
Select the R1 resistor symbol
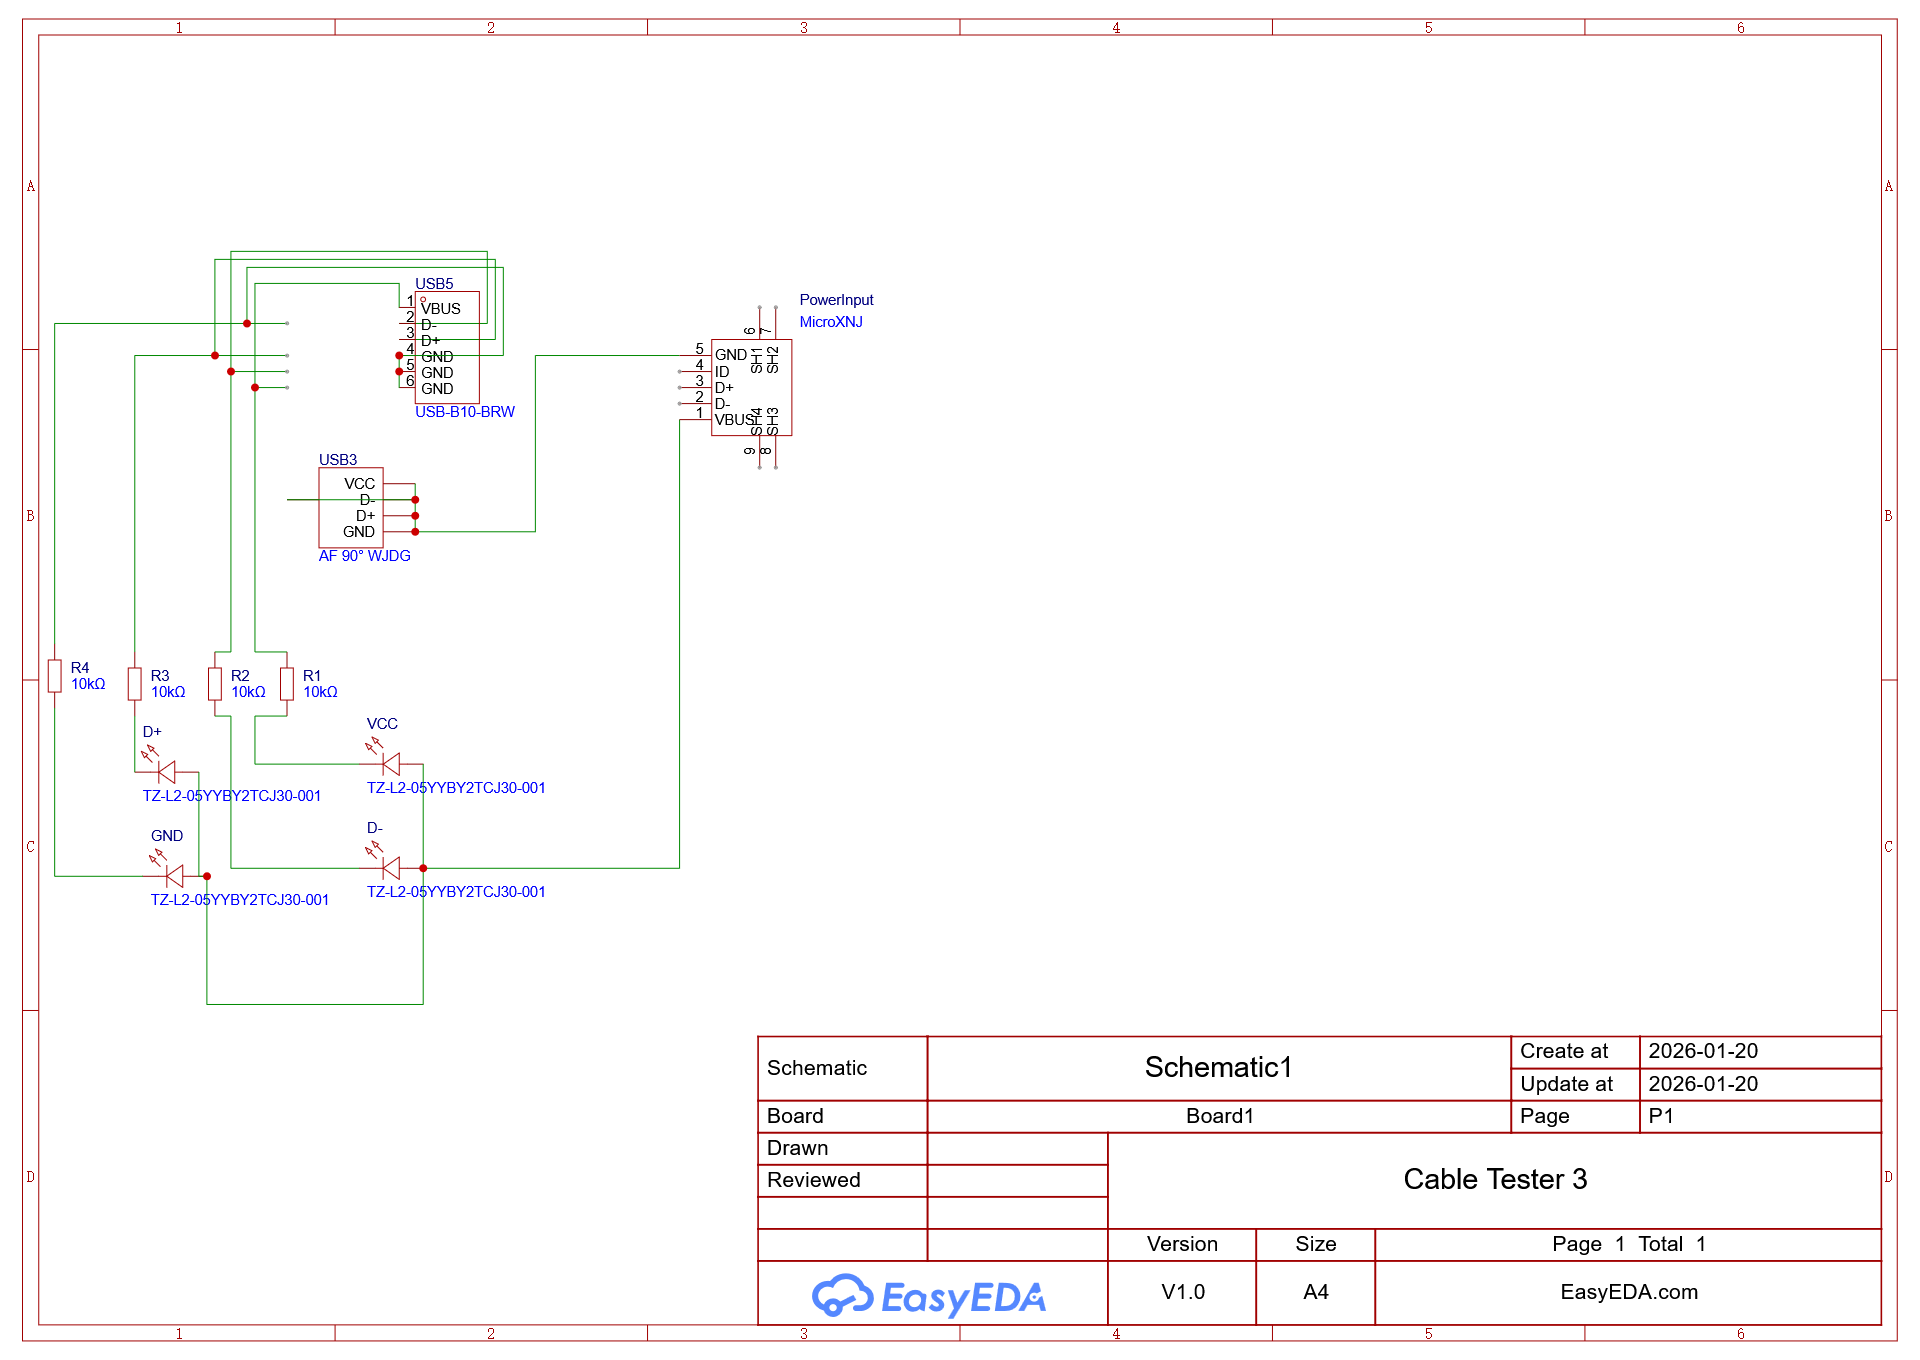[287, 684]
